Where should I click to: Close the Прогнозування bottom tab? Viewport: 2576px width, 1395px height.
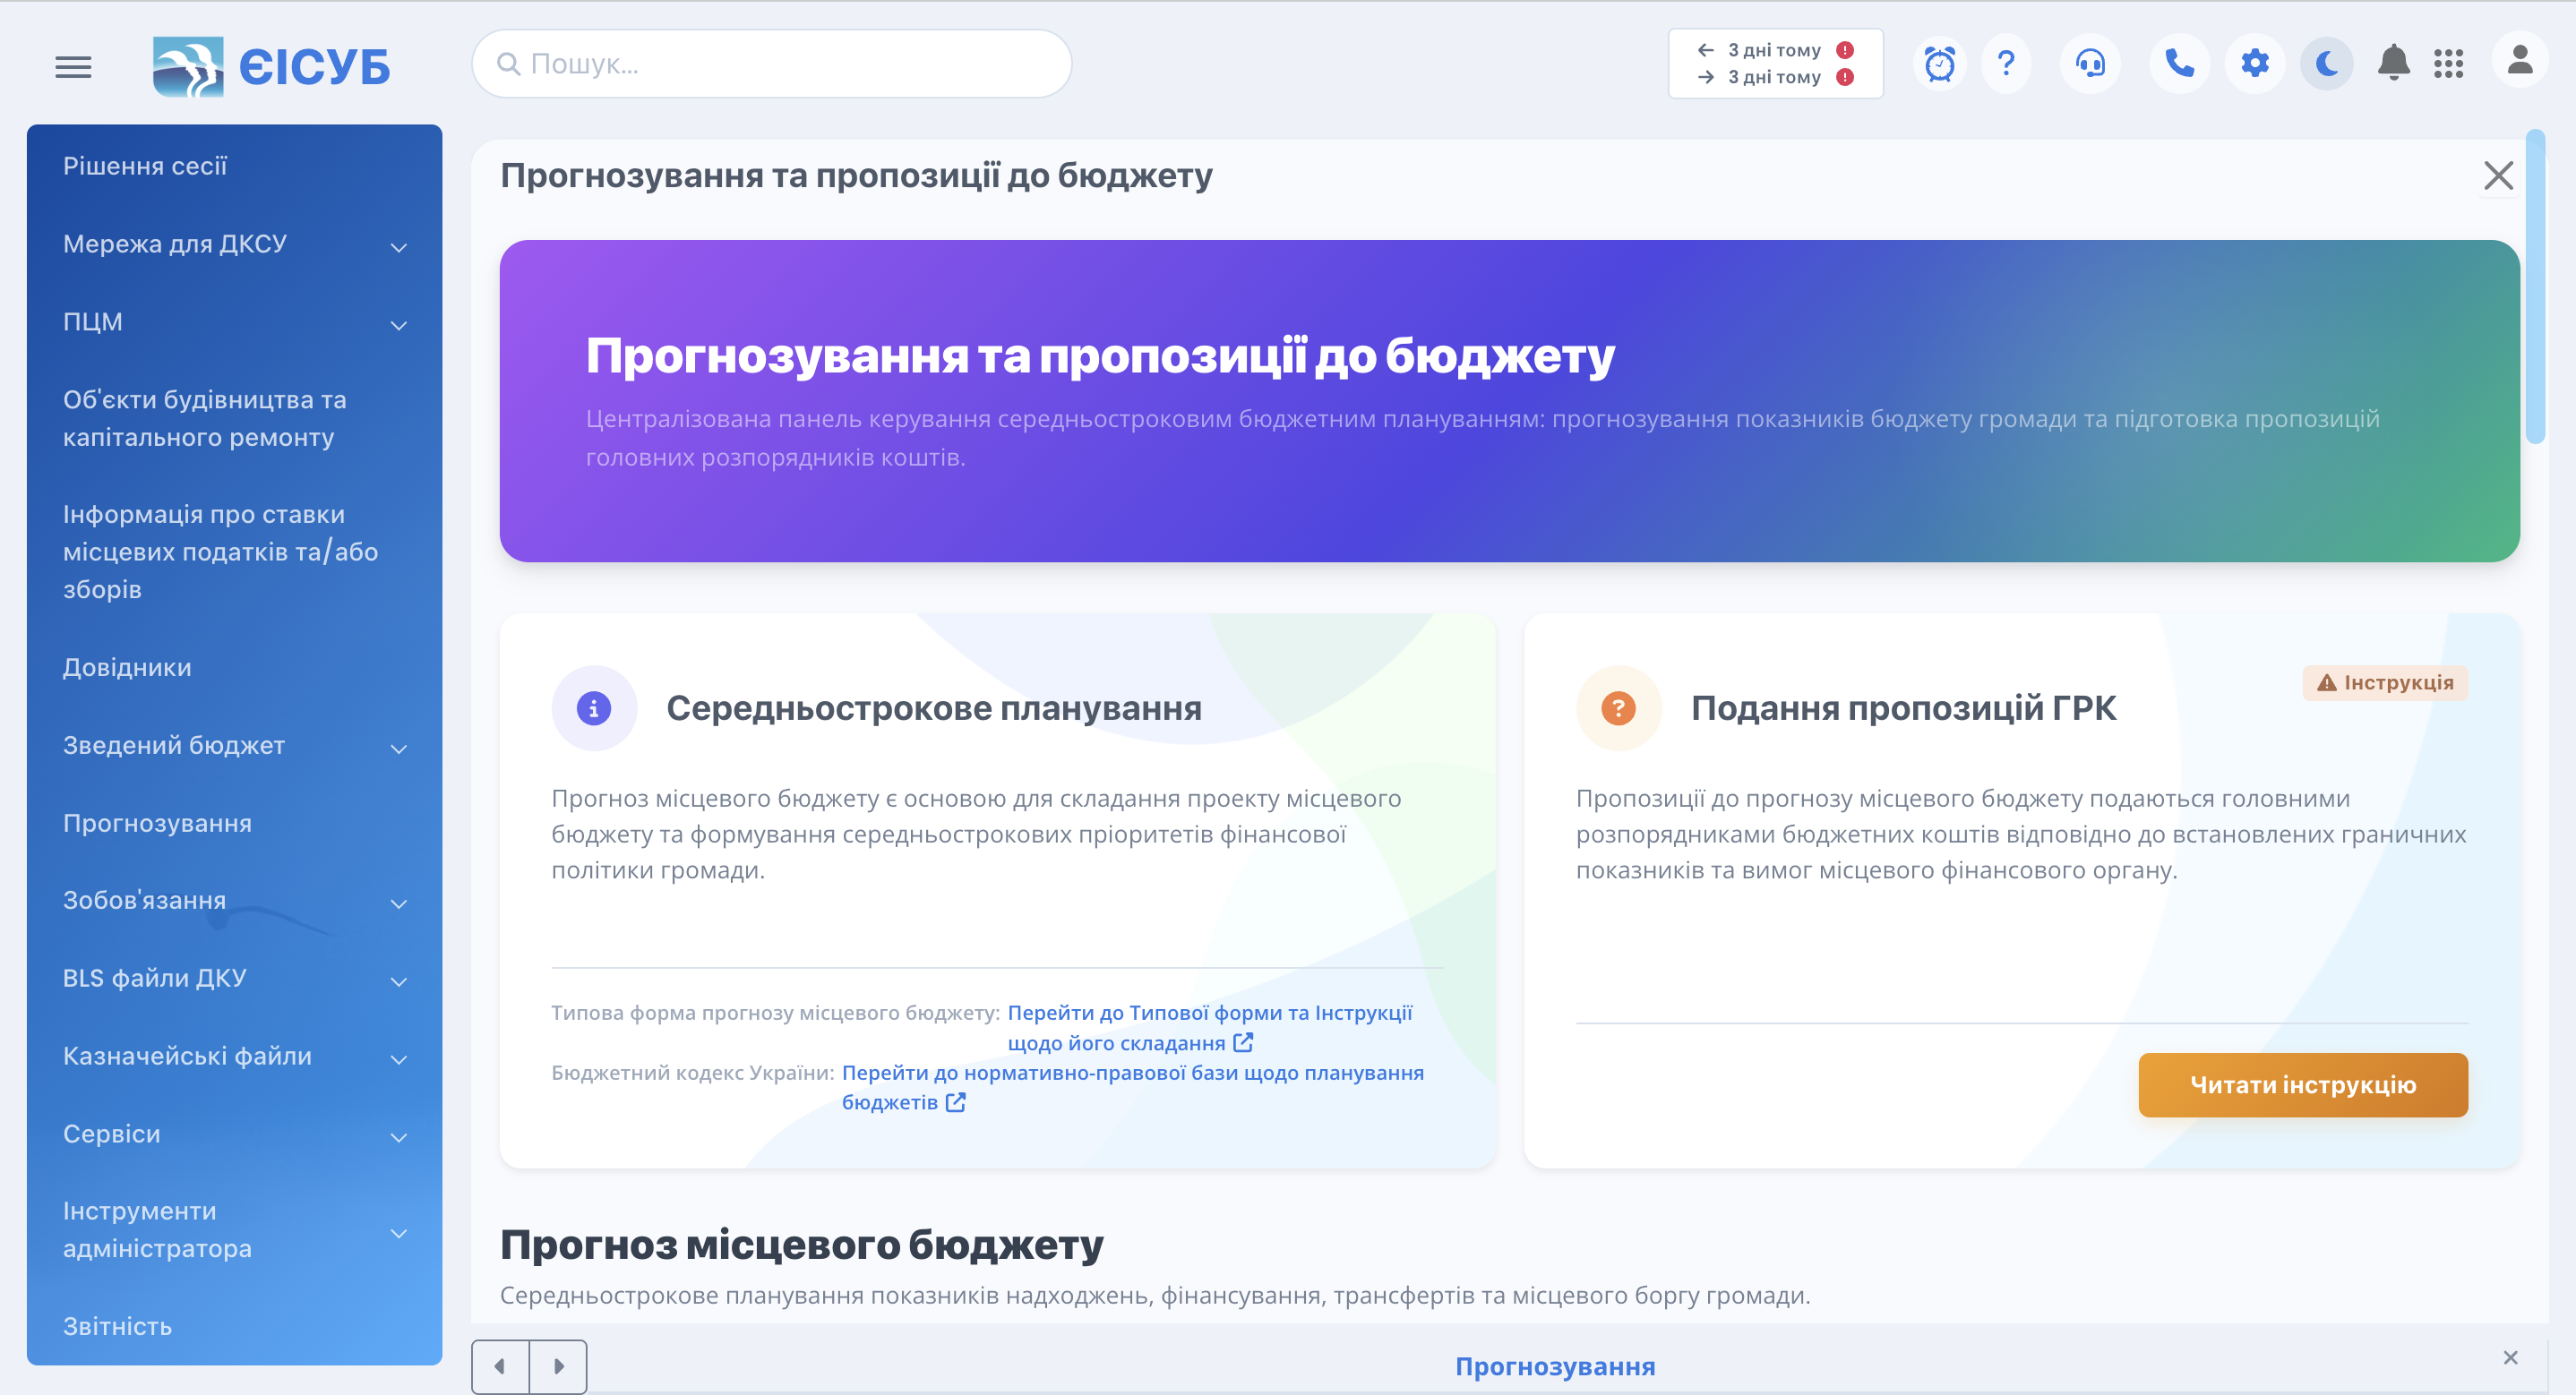point(2510,1357)
